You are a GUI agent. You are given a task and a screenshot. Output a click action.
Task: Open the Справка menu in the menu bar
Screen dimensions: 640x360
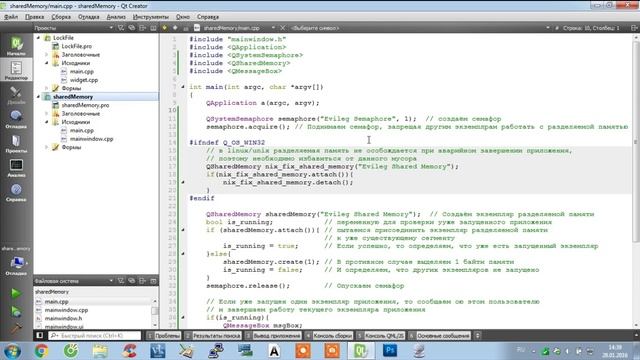(208, 17)
